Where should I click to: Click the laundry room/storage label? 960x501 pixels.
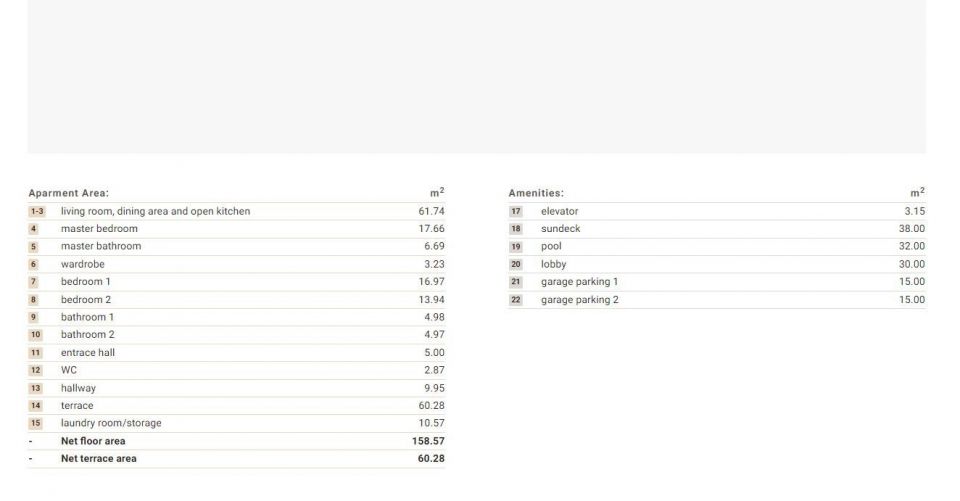click(111, 423)
